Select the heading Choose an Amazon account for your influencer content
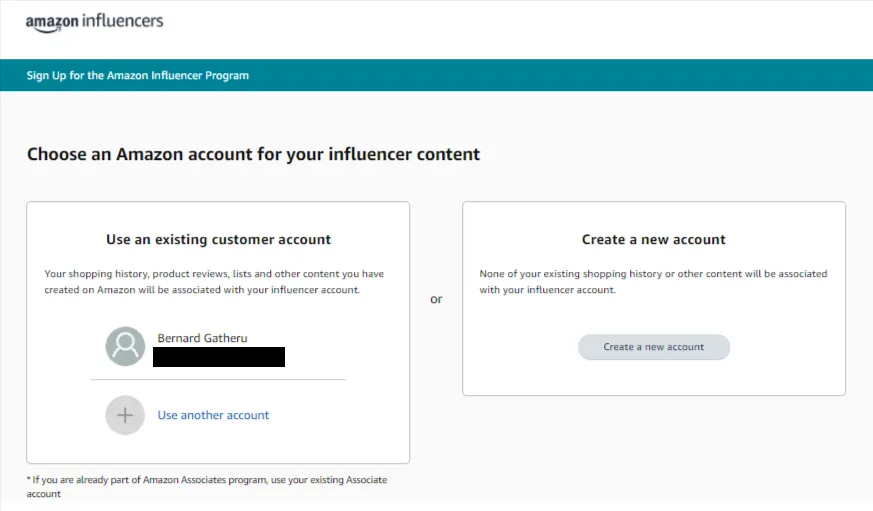Image resolution: width=873 pixels, height=511 pixels. (x=253, y=154)
